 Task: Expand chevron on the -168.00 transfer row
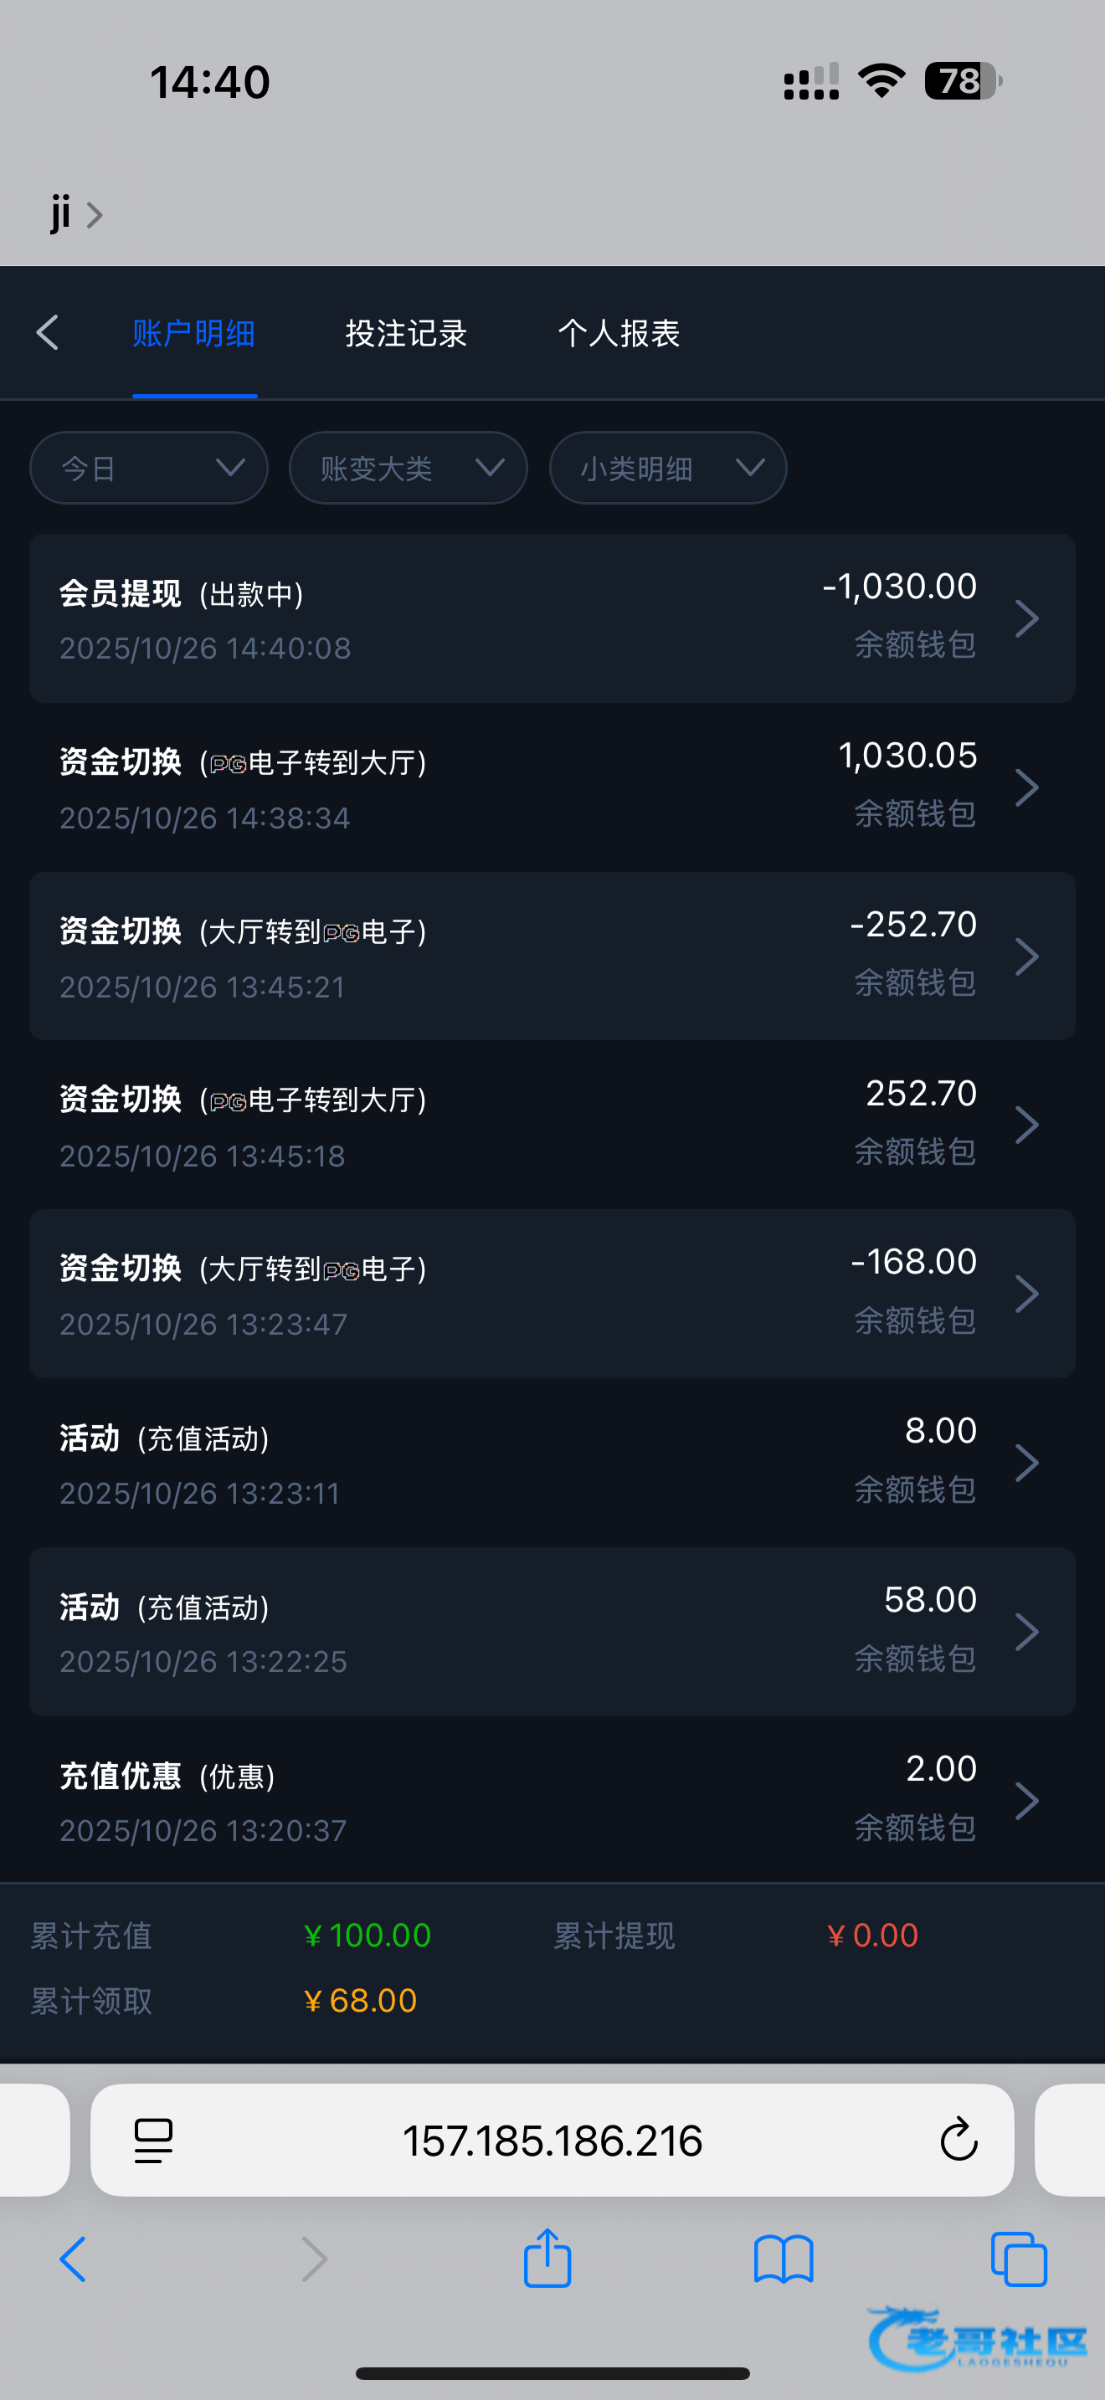[1027, 1294]
